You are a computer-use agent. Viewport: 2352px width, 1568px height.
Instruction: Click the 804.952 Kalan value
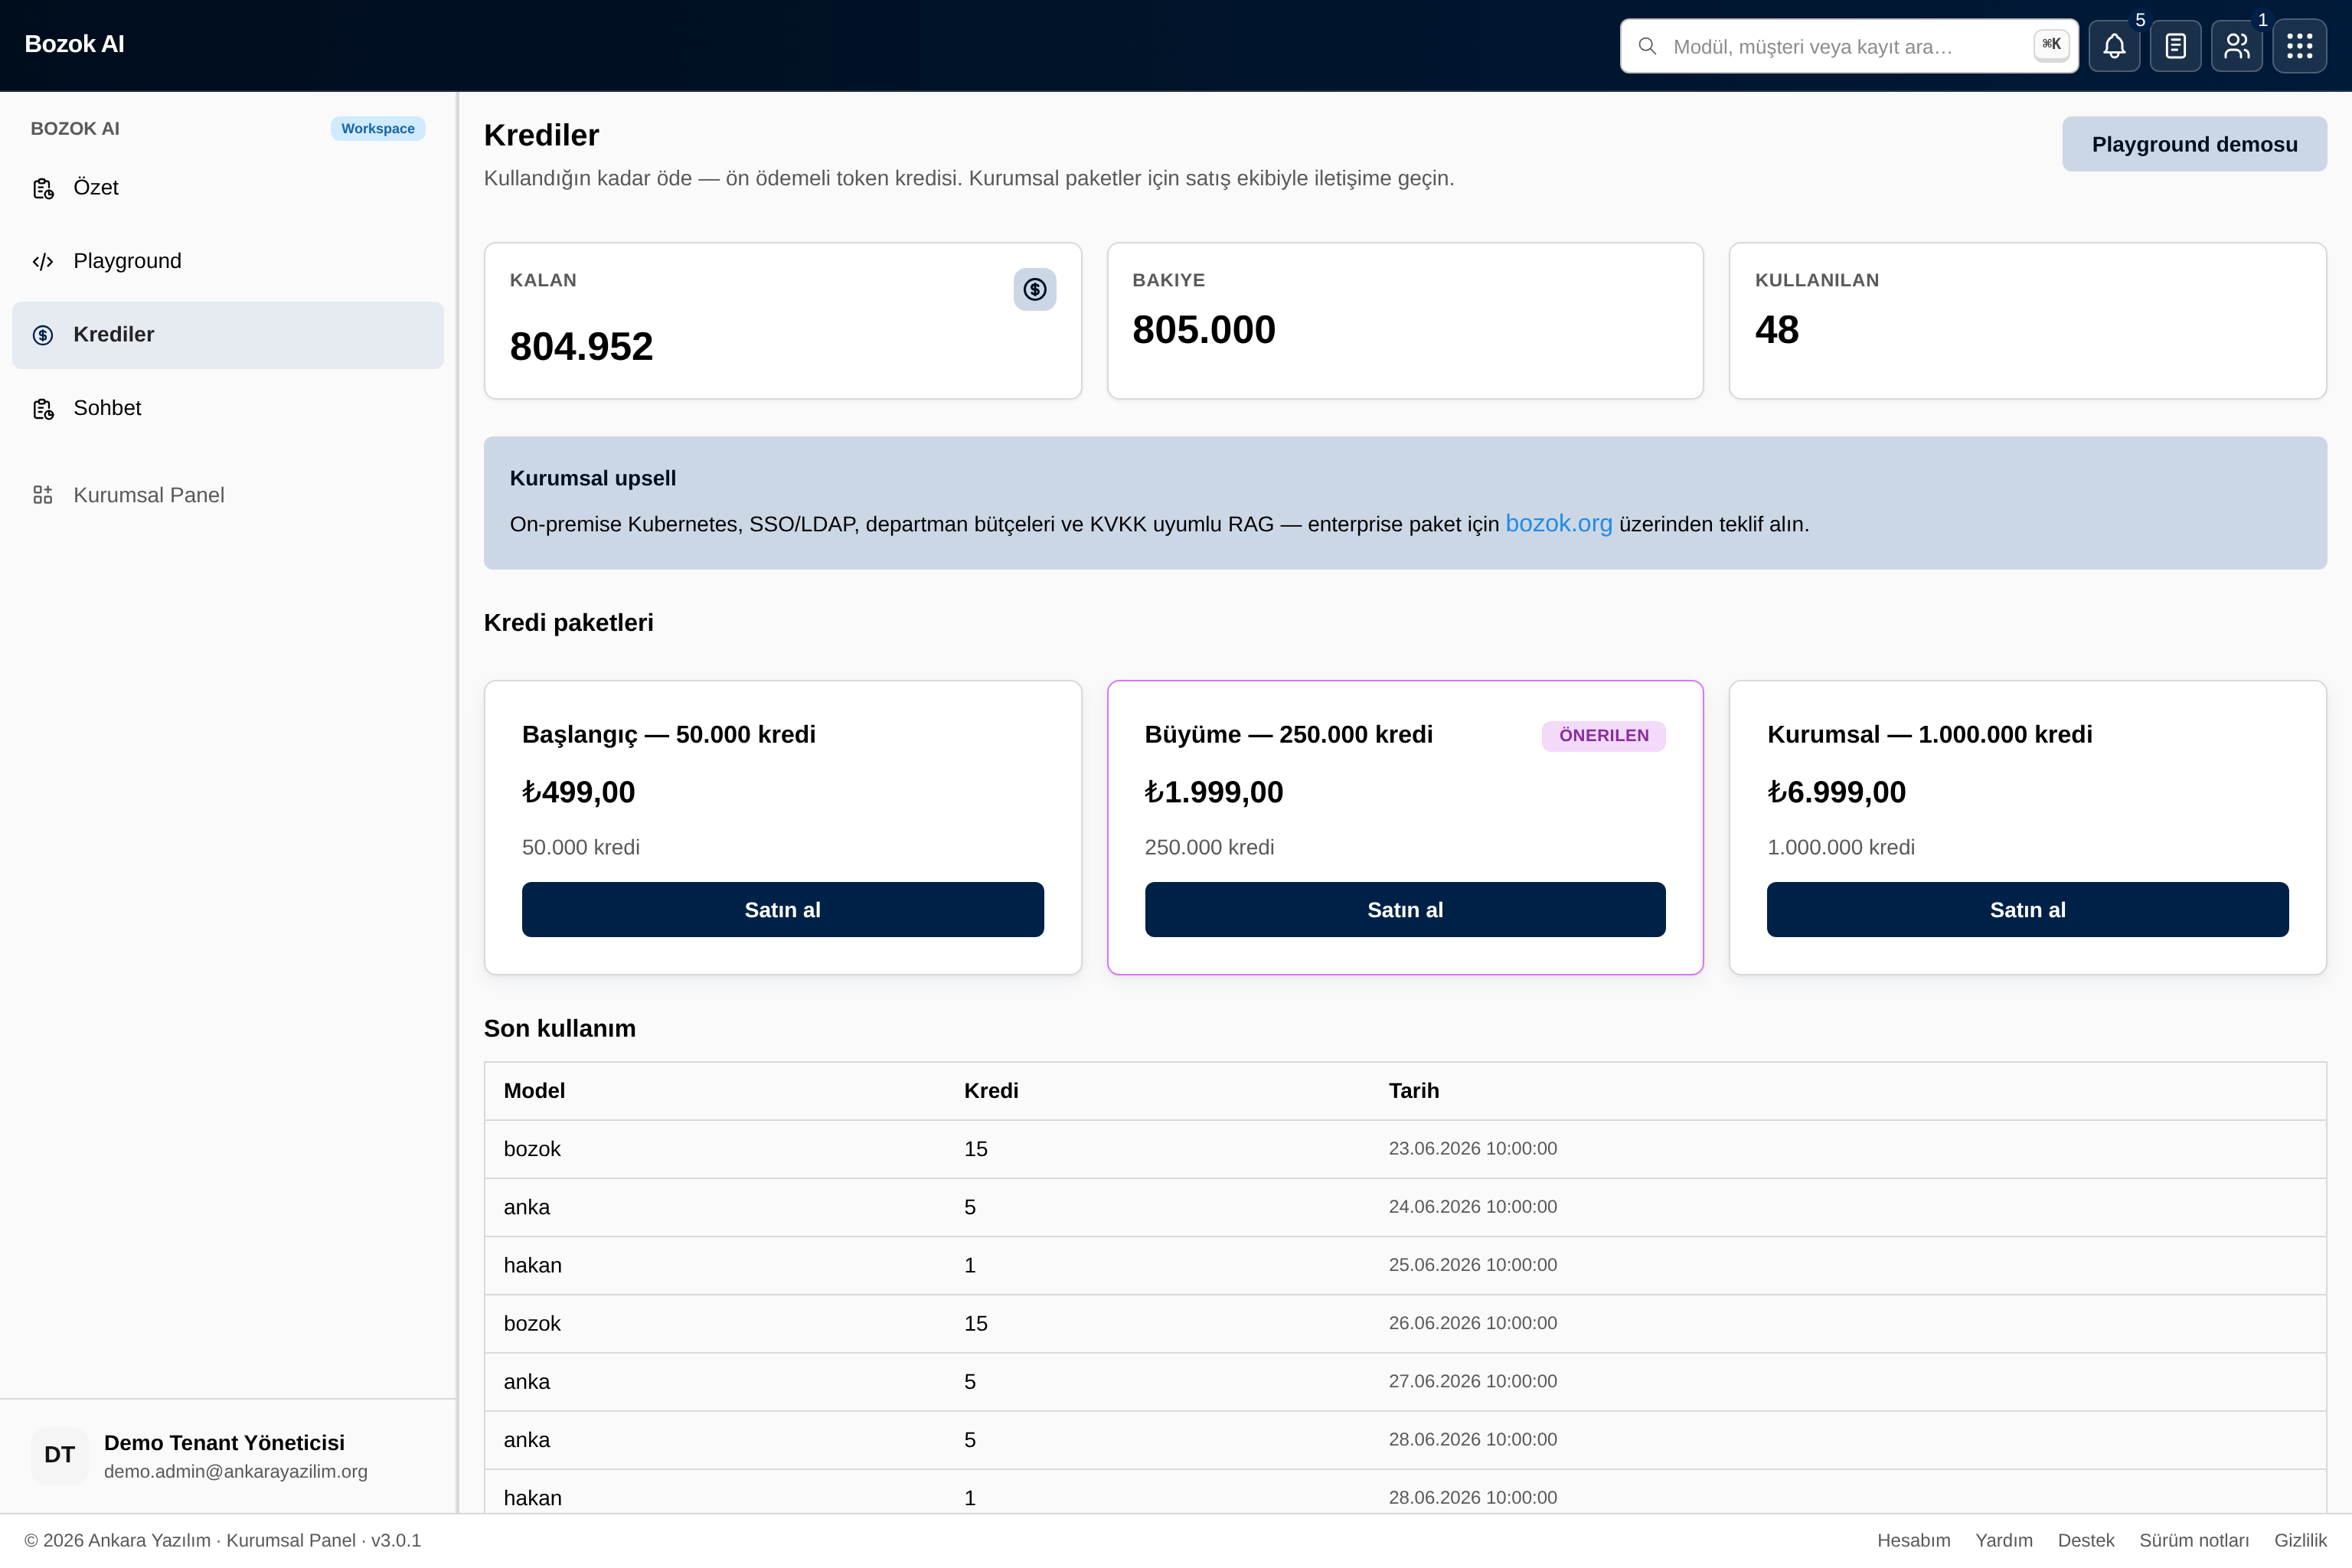(581, 347)
